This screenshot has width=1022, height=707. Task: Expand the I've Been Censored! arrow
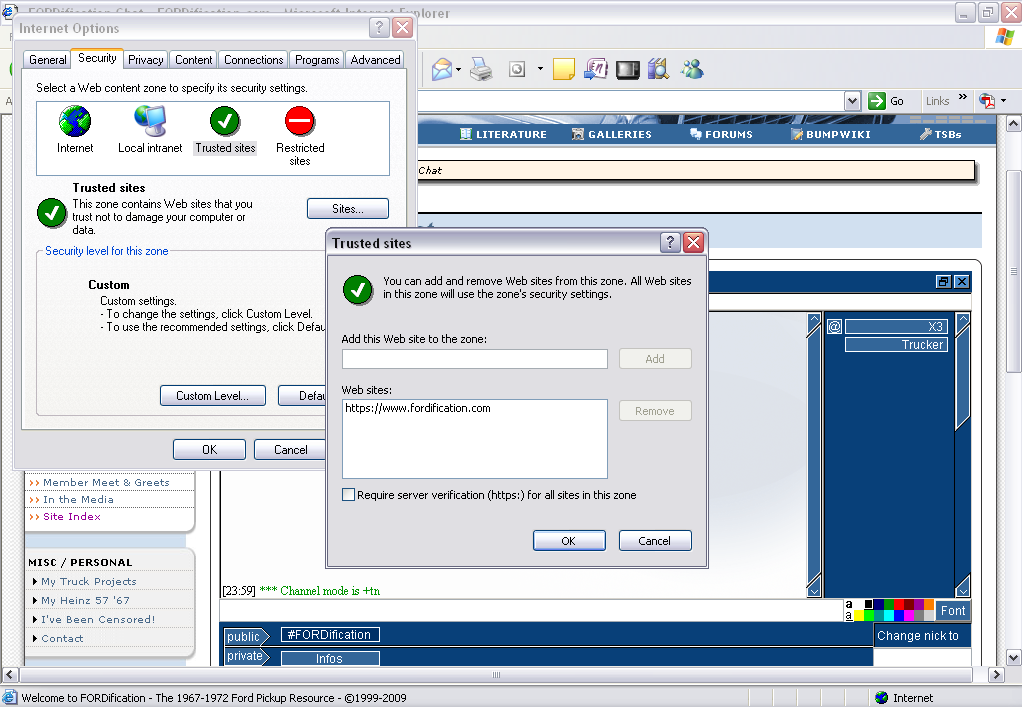(x=35, y=619)
